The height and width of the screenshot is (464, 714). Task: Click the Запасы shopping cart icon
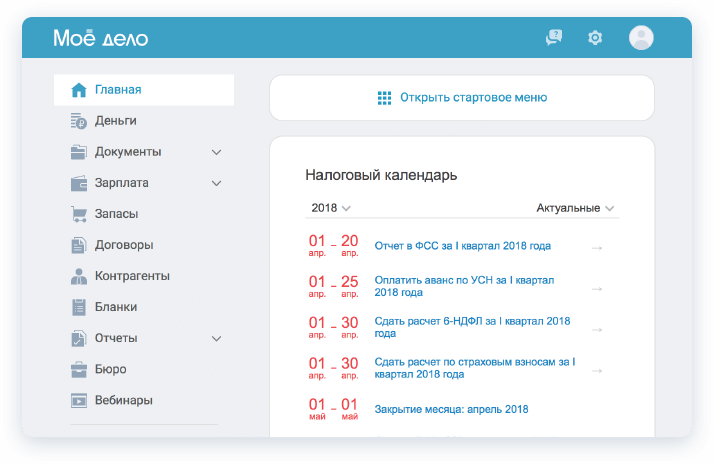pyautogui.click(x=79, y=214)
